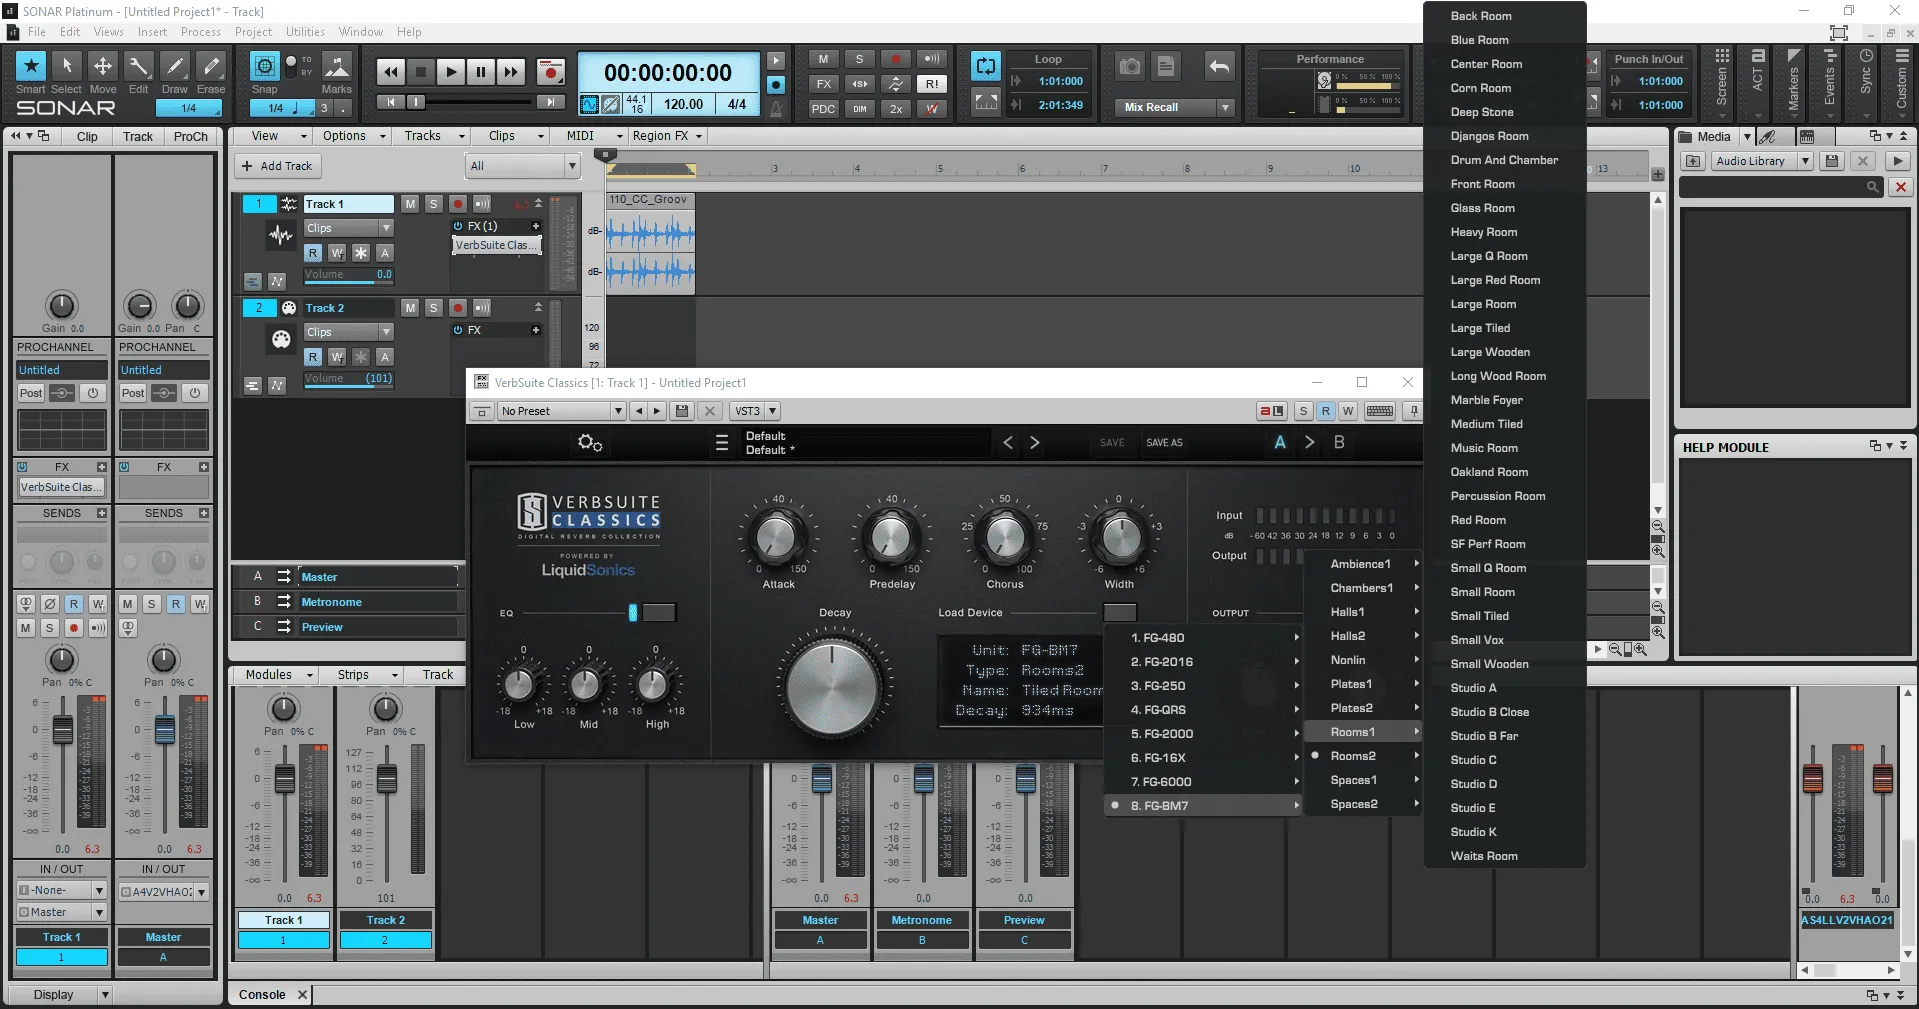This screenshot has width=1919, height=1009.
Task: Mute Track 1 in track view
Action: coord(410,204)
